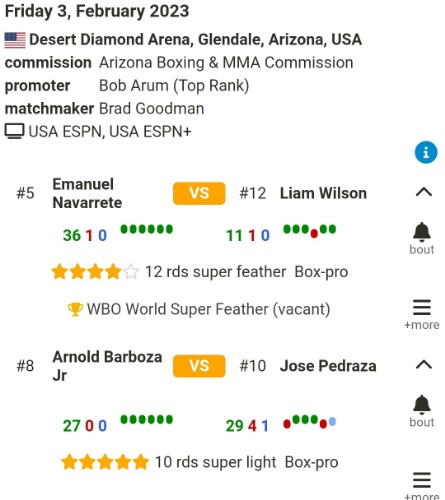Viewport: 445px width, 500px height.
Task: Click Liam Wilson's last-six results dots
Action: click(310, 231)
